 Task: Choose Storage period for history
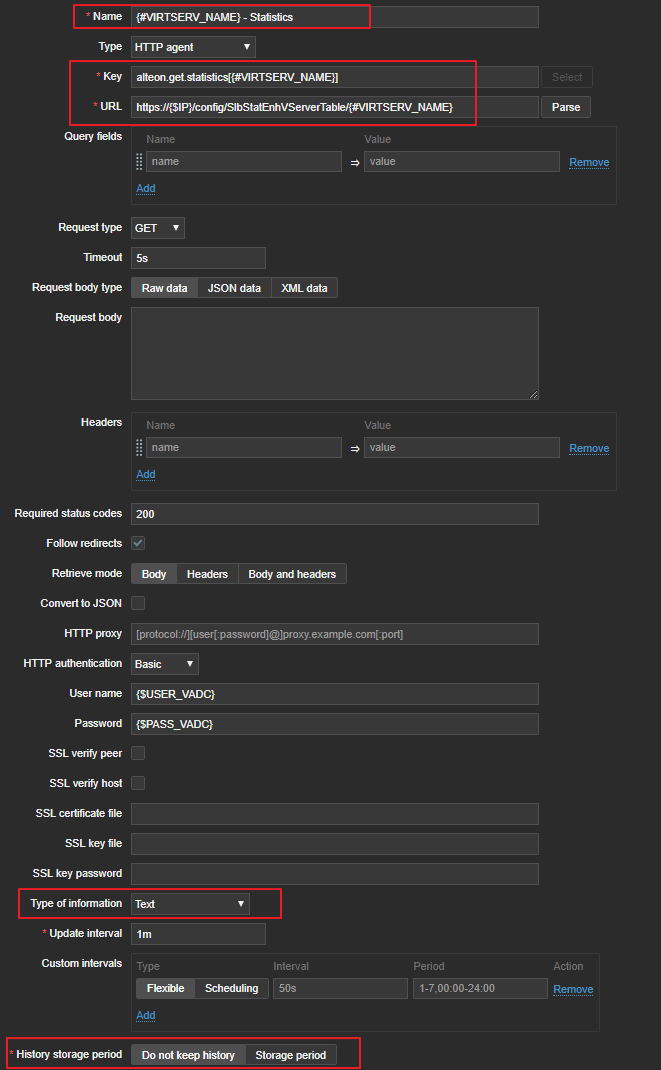click(291, 1055)
